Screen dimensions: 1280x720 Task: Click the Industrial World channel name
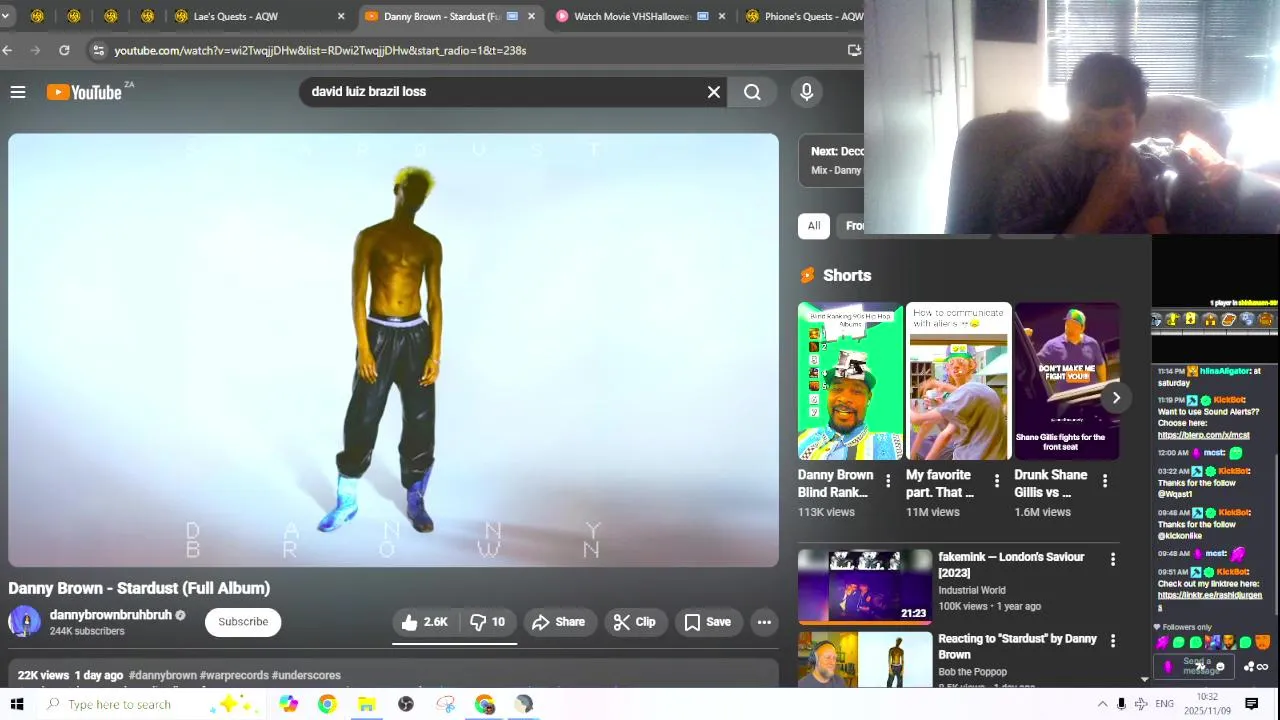[972, 590]
